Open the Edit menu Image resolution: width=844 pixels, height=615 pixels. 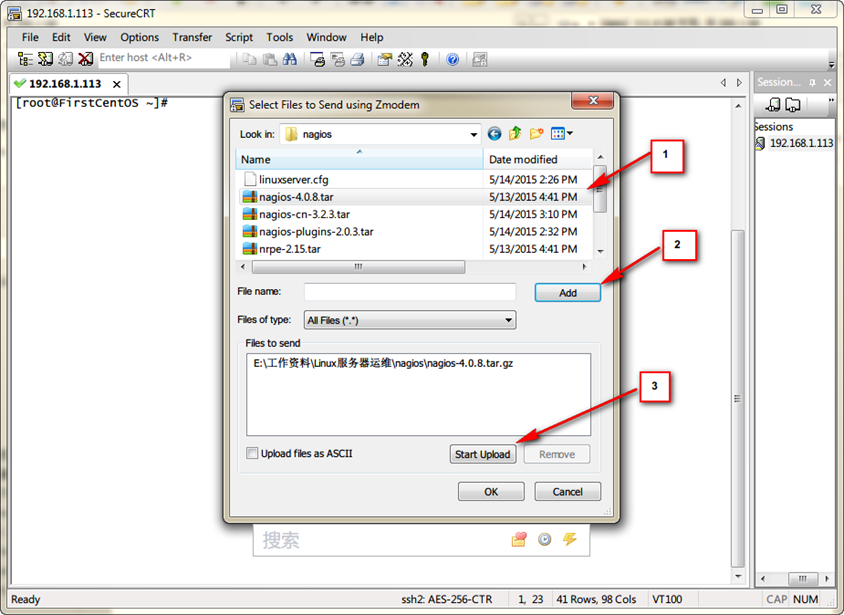[x=61, y=37]
